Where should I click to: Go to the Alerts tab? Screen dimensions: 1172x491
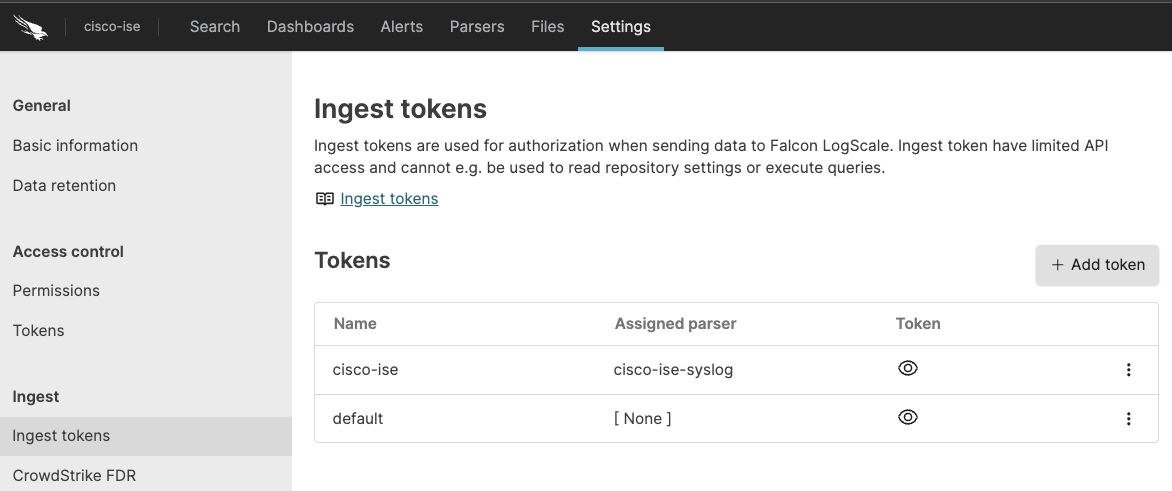click(x=401, y=26)
